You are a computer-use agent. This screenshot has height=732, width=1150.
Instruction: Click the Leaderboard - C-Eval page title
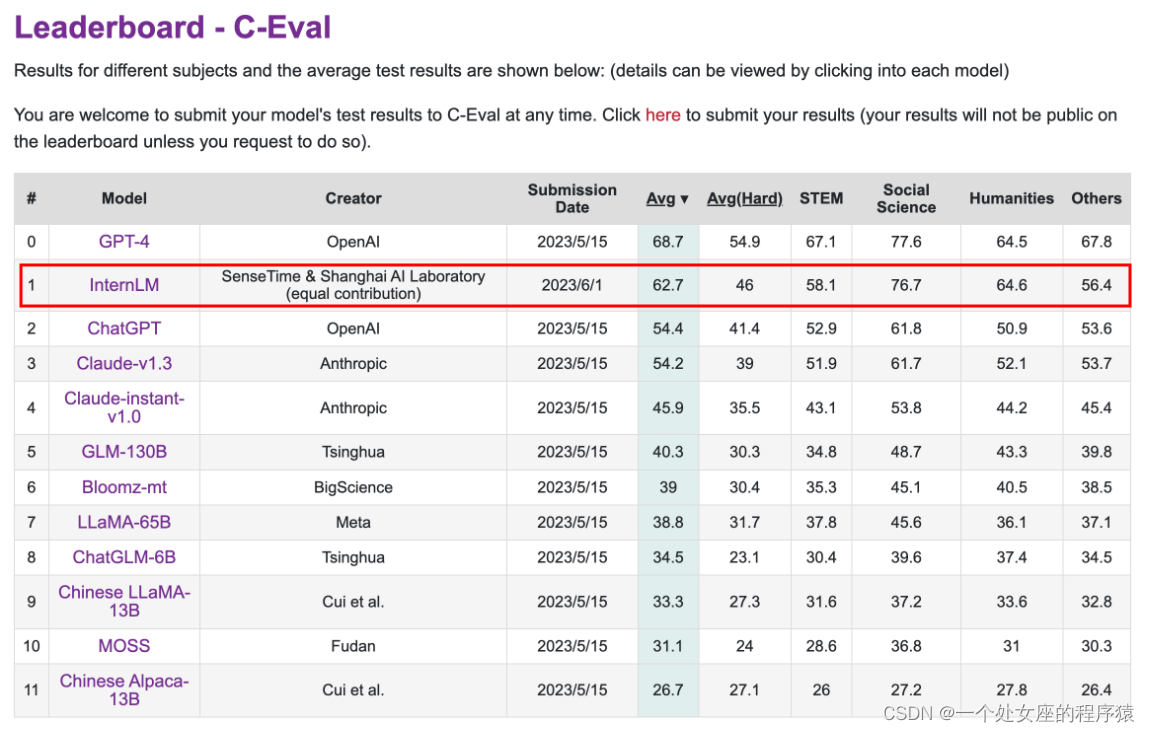[x=172, y=27]
